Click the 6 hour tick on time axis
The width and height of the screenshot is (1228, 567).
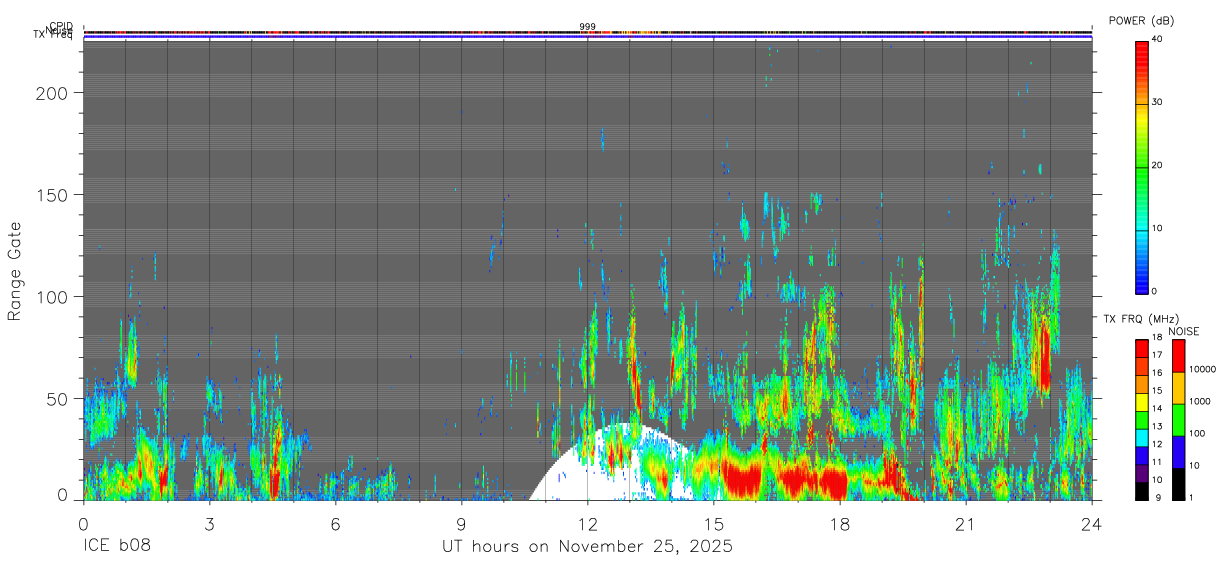coord(335,523)
